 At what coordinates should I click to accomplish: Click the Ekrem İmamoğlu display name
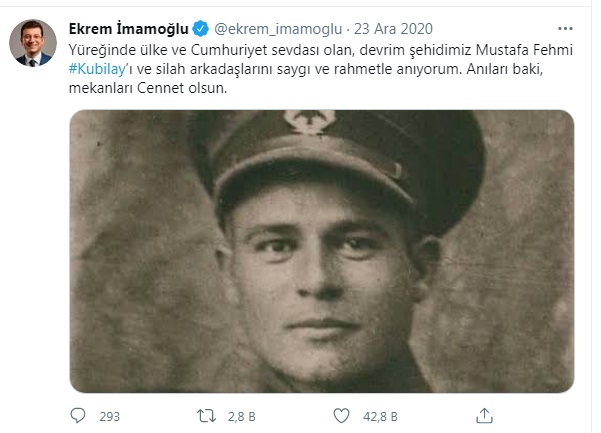click(x=128, y=29)
